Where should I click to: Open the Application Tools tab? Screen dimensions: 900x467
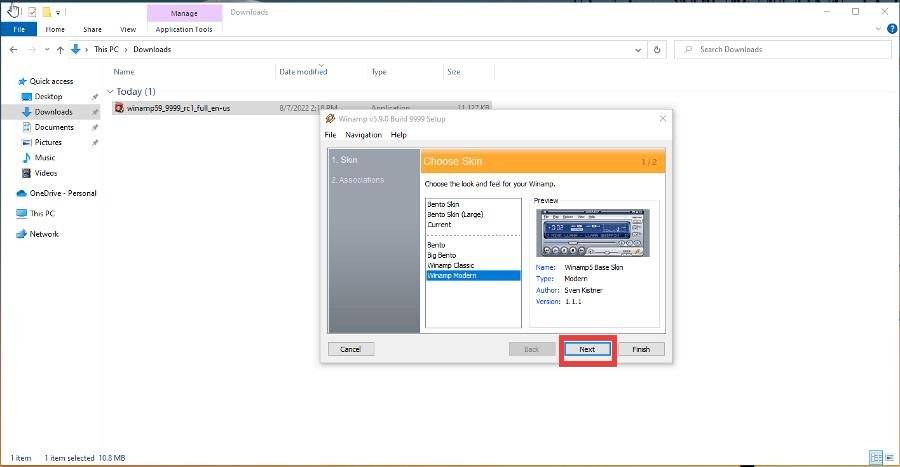point(184,29)
